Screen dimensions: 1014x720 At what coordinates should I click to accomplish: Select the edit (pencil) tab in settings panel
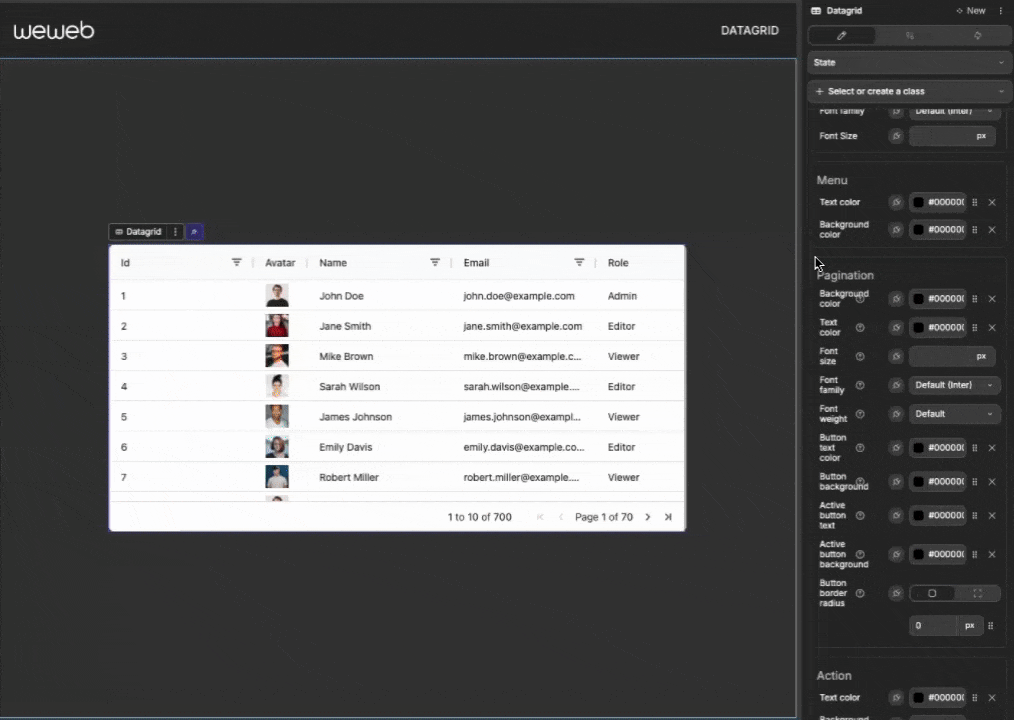841,35
